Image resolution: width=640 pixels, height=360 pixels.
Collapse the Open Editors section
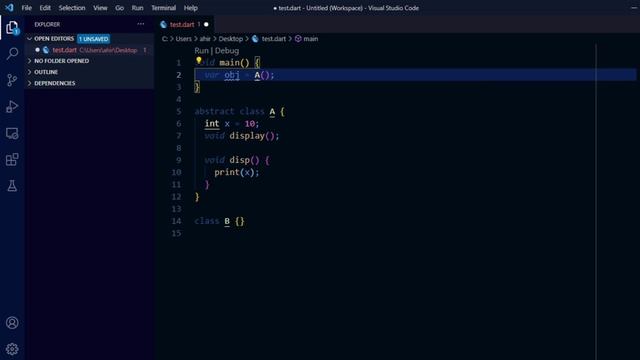click(x=29, y=39)
